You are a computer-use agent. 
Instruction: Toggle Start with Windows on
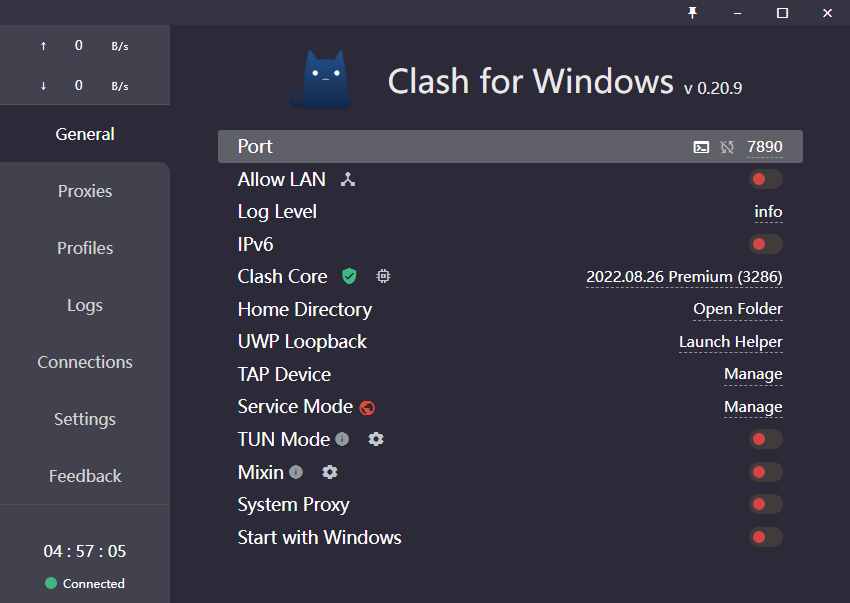pyautogui.click(x=766, y=538)
